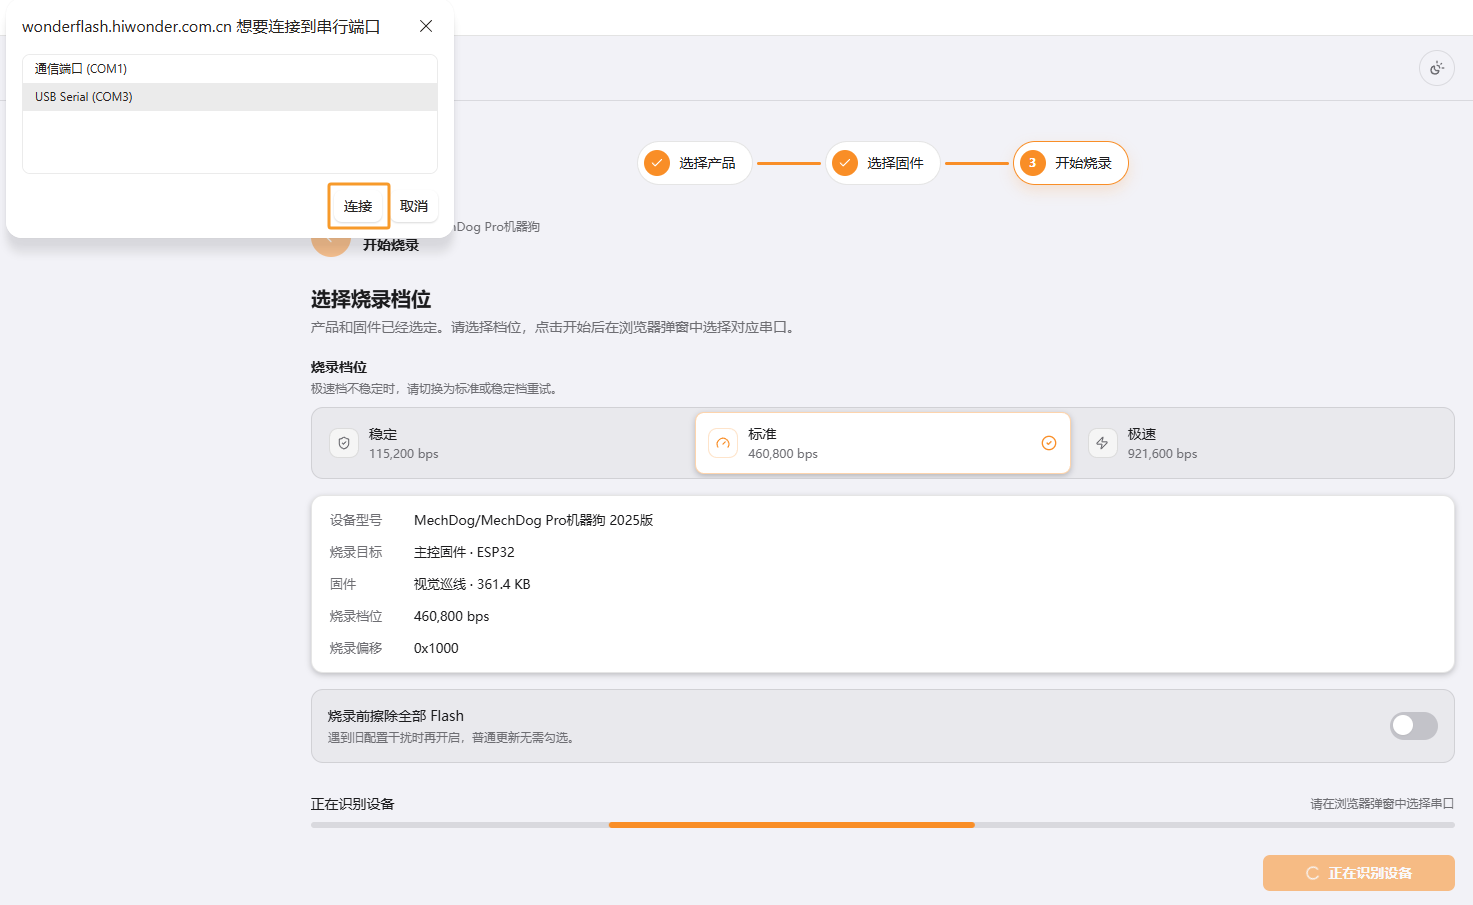Click the lightning icon of 极速 option
Viewport: 1473px width, 905px height.
coord(1102,443)
